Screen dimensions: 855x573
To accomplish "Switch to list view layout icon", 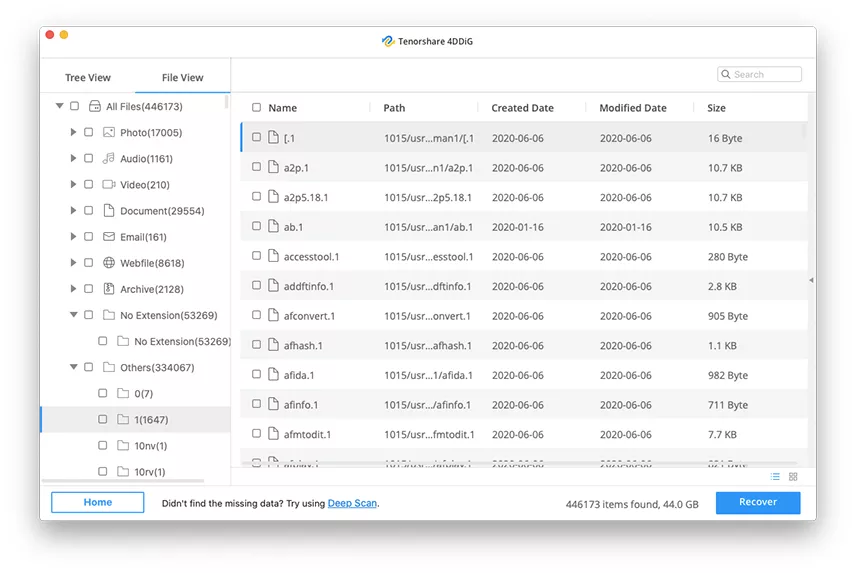I will click(775, 477).
